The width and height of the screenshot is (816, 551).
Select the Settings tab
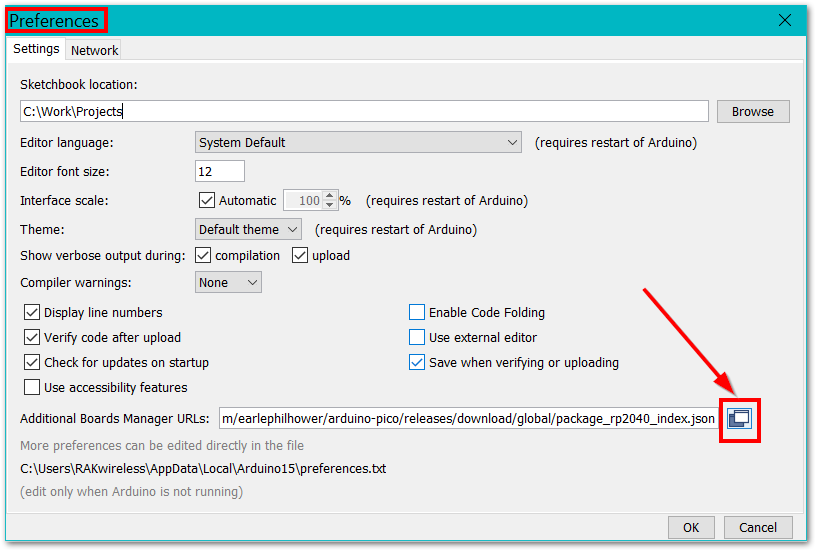pos(36,49)
